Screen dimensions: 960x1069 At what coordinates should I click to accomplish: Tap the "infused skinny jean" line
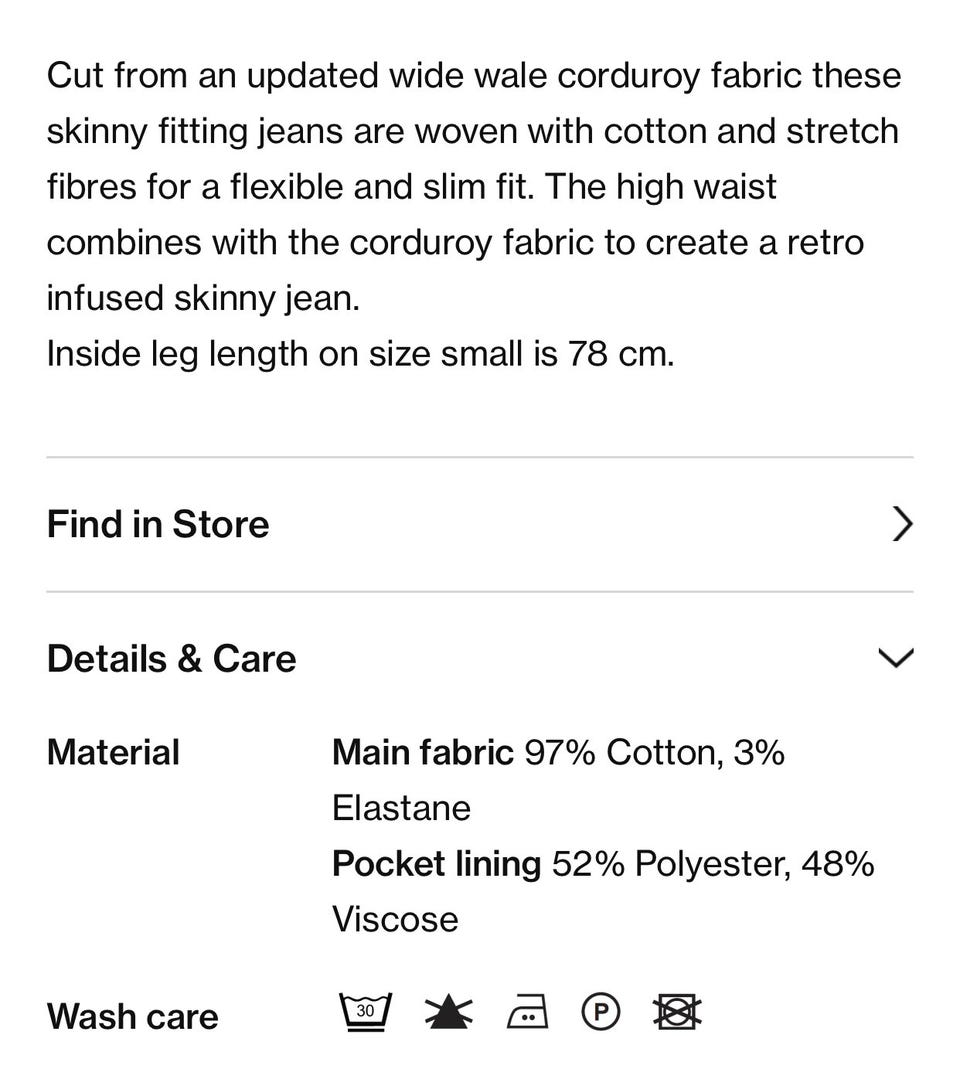tap(203, 298)
